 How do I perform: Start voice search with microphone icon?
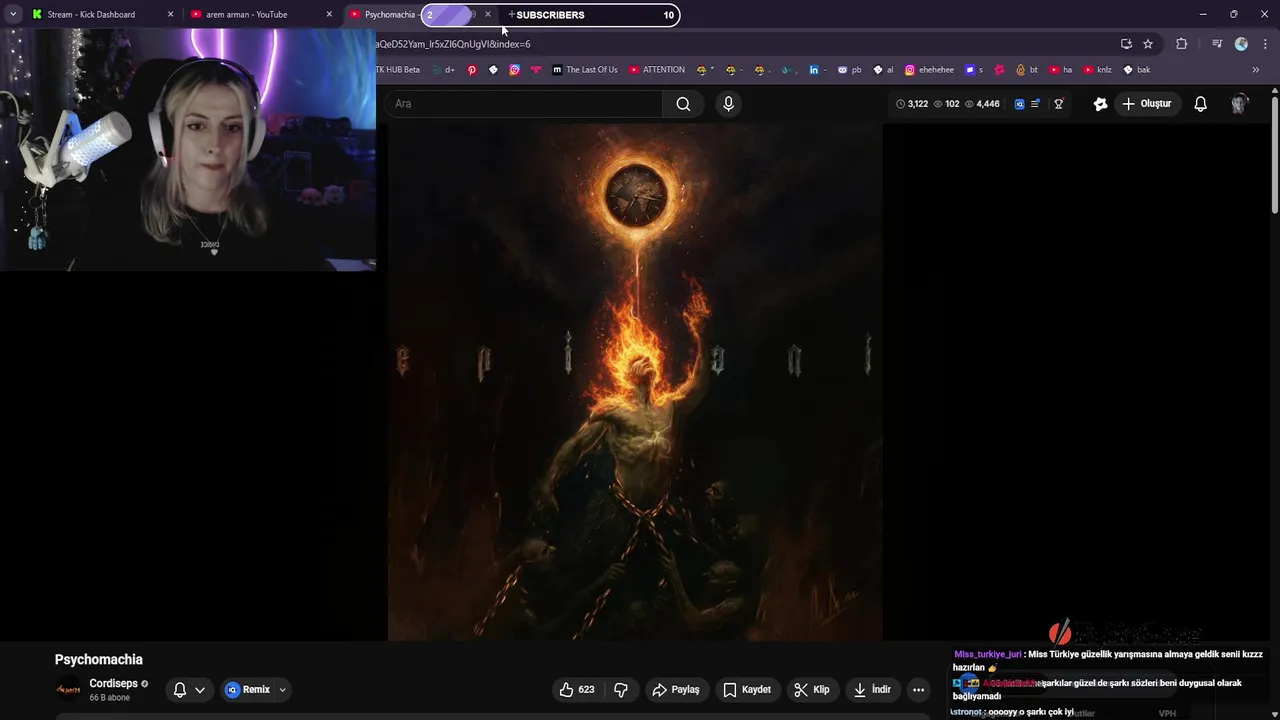(728, 104)
